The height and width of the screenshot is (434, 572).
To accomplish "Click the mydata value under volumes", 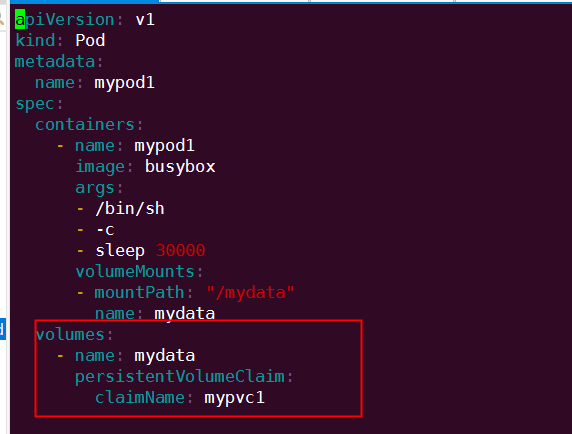I will coord(165,356).
